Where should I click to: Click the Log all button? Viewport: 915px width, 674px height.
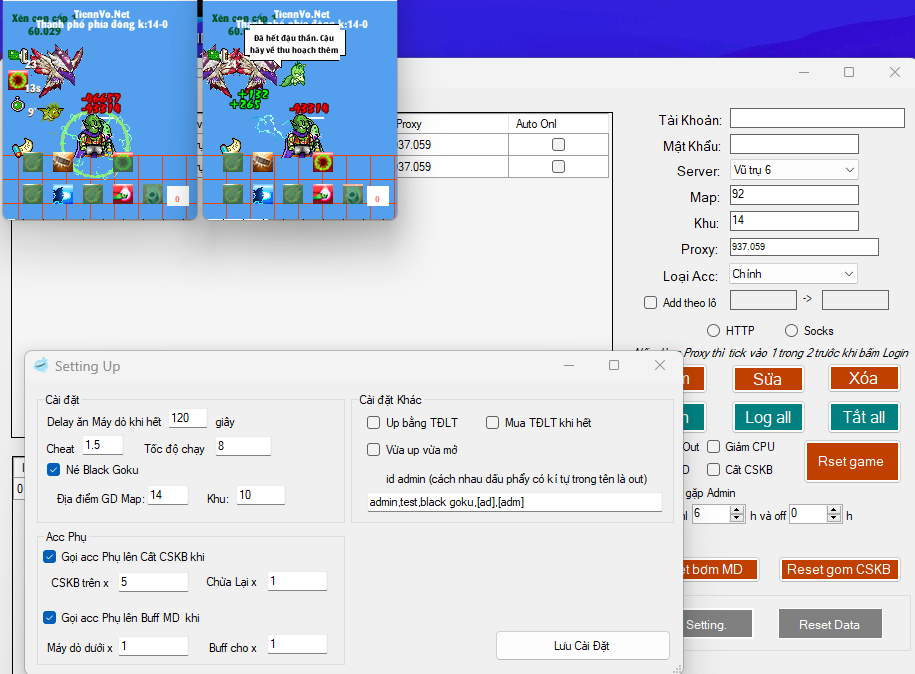[x=768, y=417]
